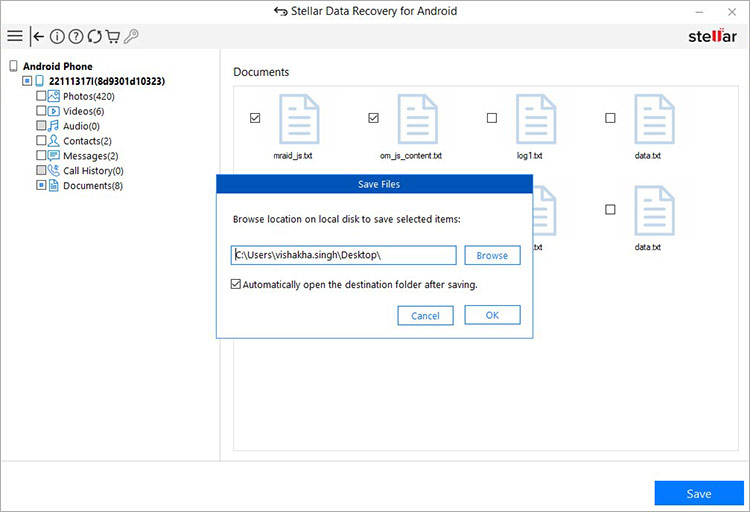The width and height of the screenshot is (750, 512).
Task: Toggle the Call History(0) checkbox
Action: tap(41, 170)
